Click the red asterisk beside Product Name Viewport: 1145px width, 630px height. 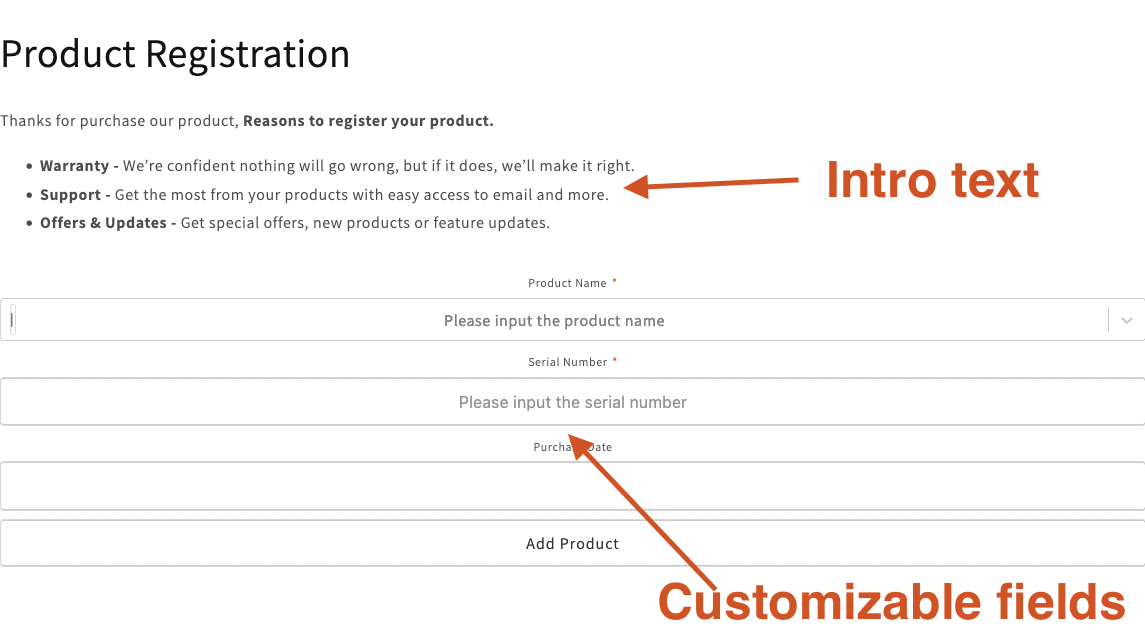click(615, 282)
